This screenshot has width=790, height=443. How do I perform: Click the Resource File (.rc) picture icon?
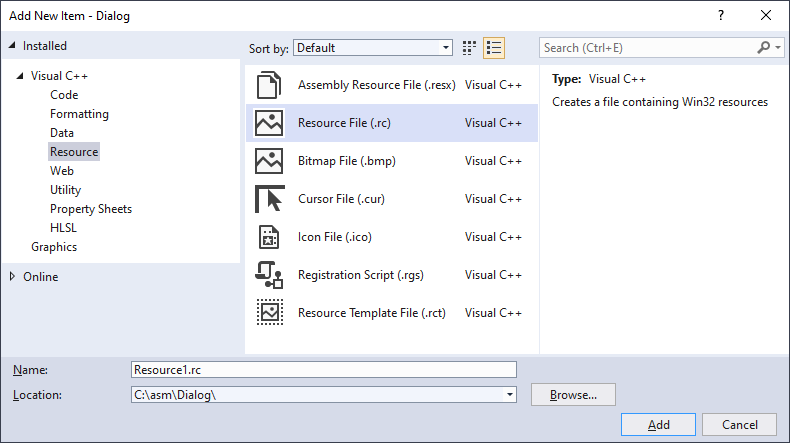click(269, 123)
